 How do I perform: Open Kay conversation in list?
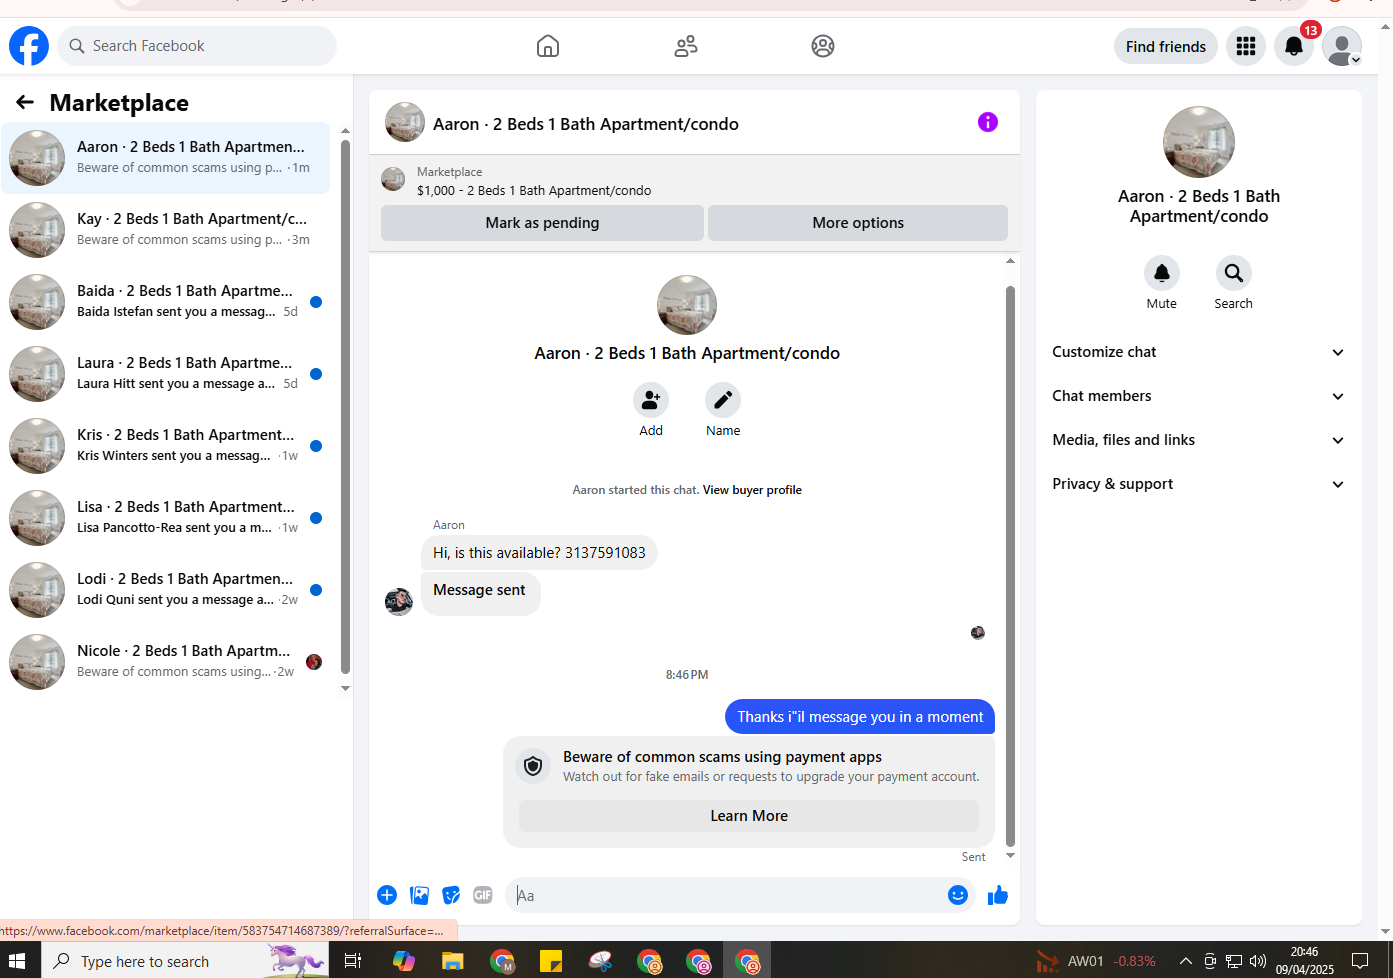166,230
